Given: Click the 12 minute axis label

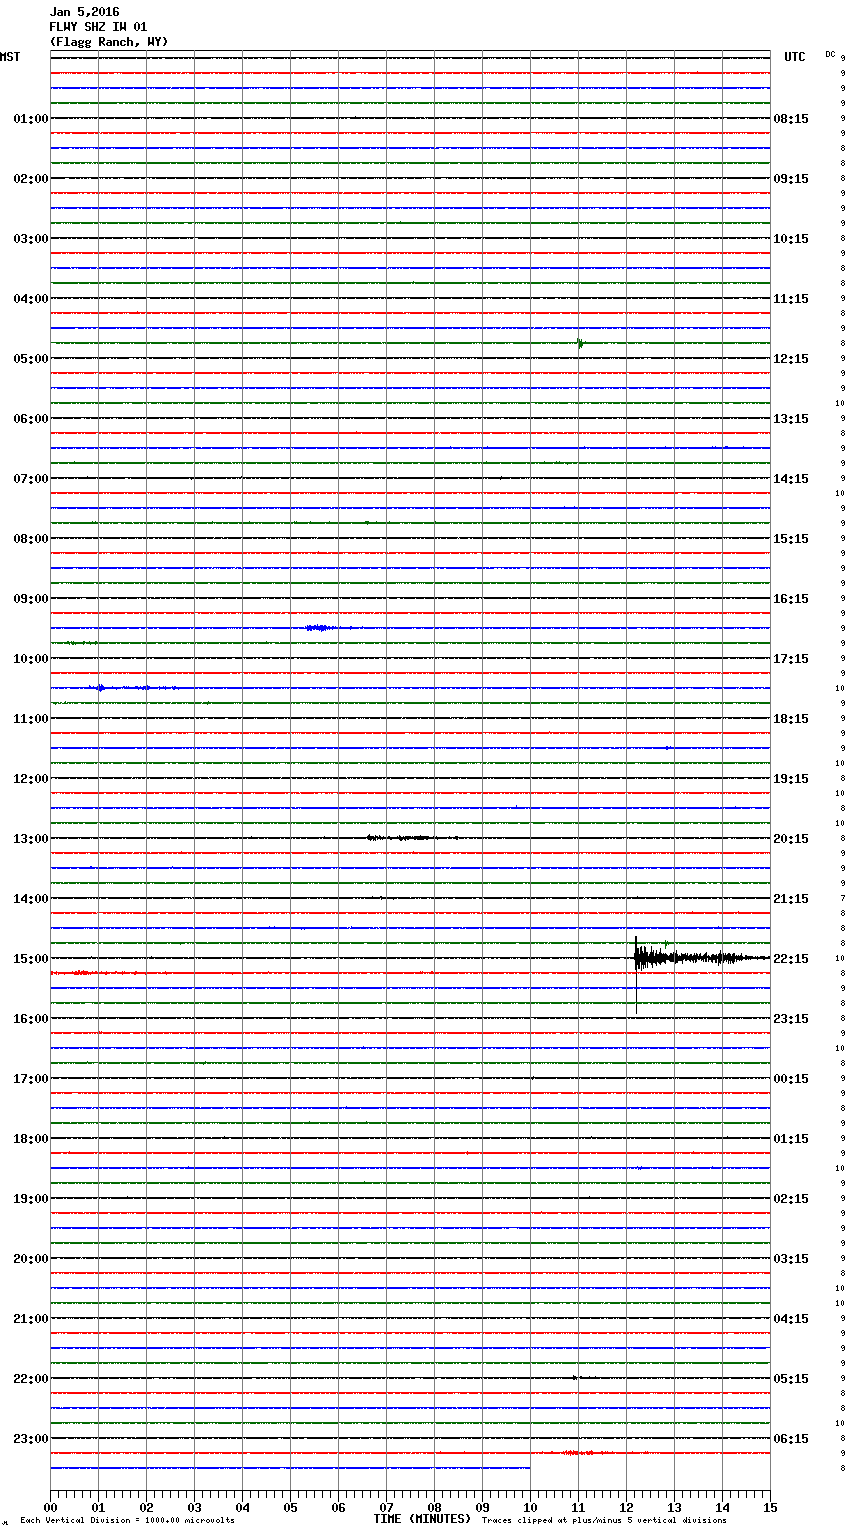Looking at the screenshot, I should [626, 1507].
